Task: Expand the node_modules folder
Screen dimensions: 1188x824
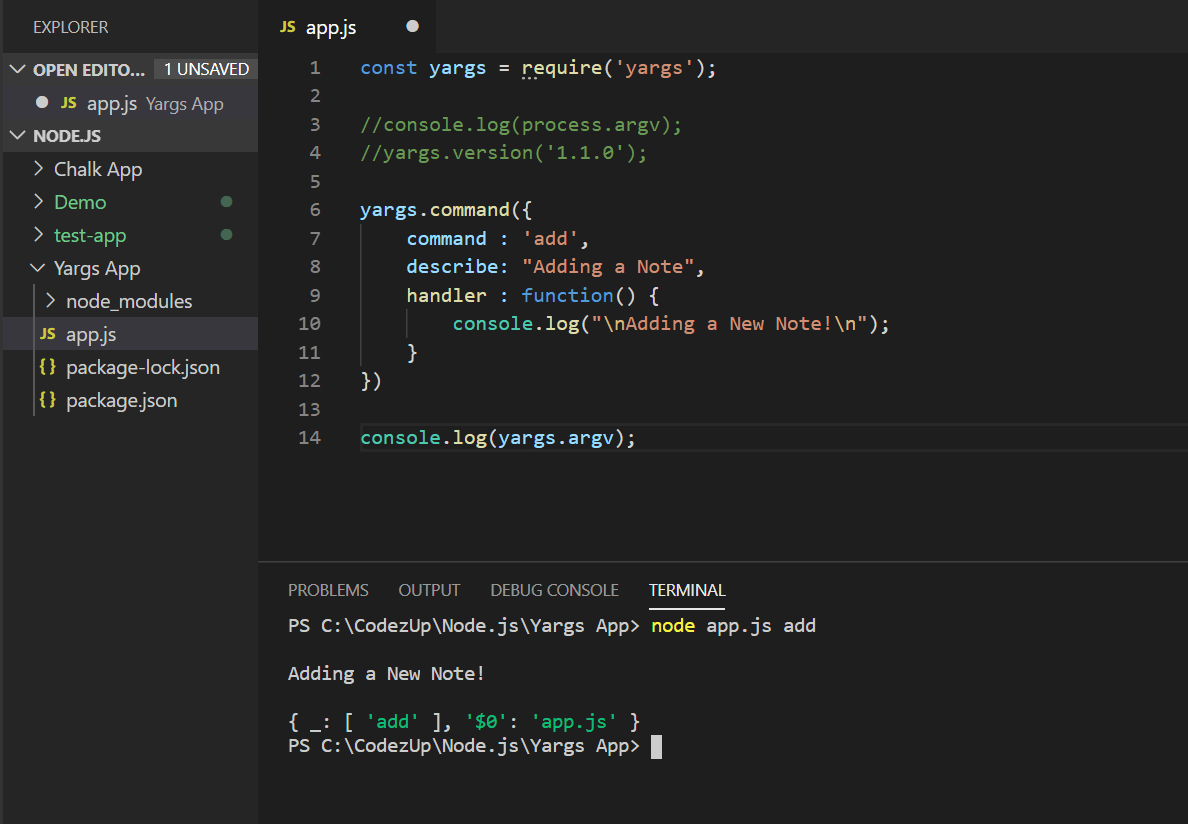Action: tap(48, 300)
